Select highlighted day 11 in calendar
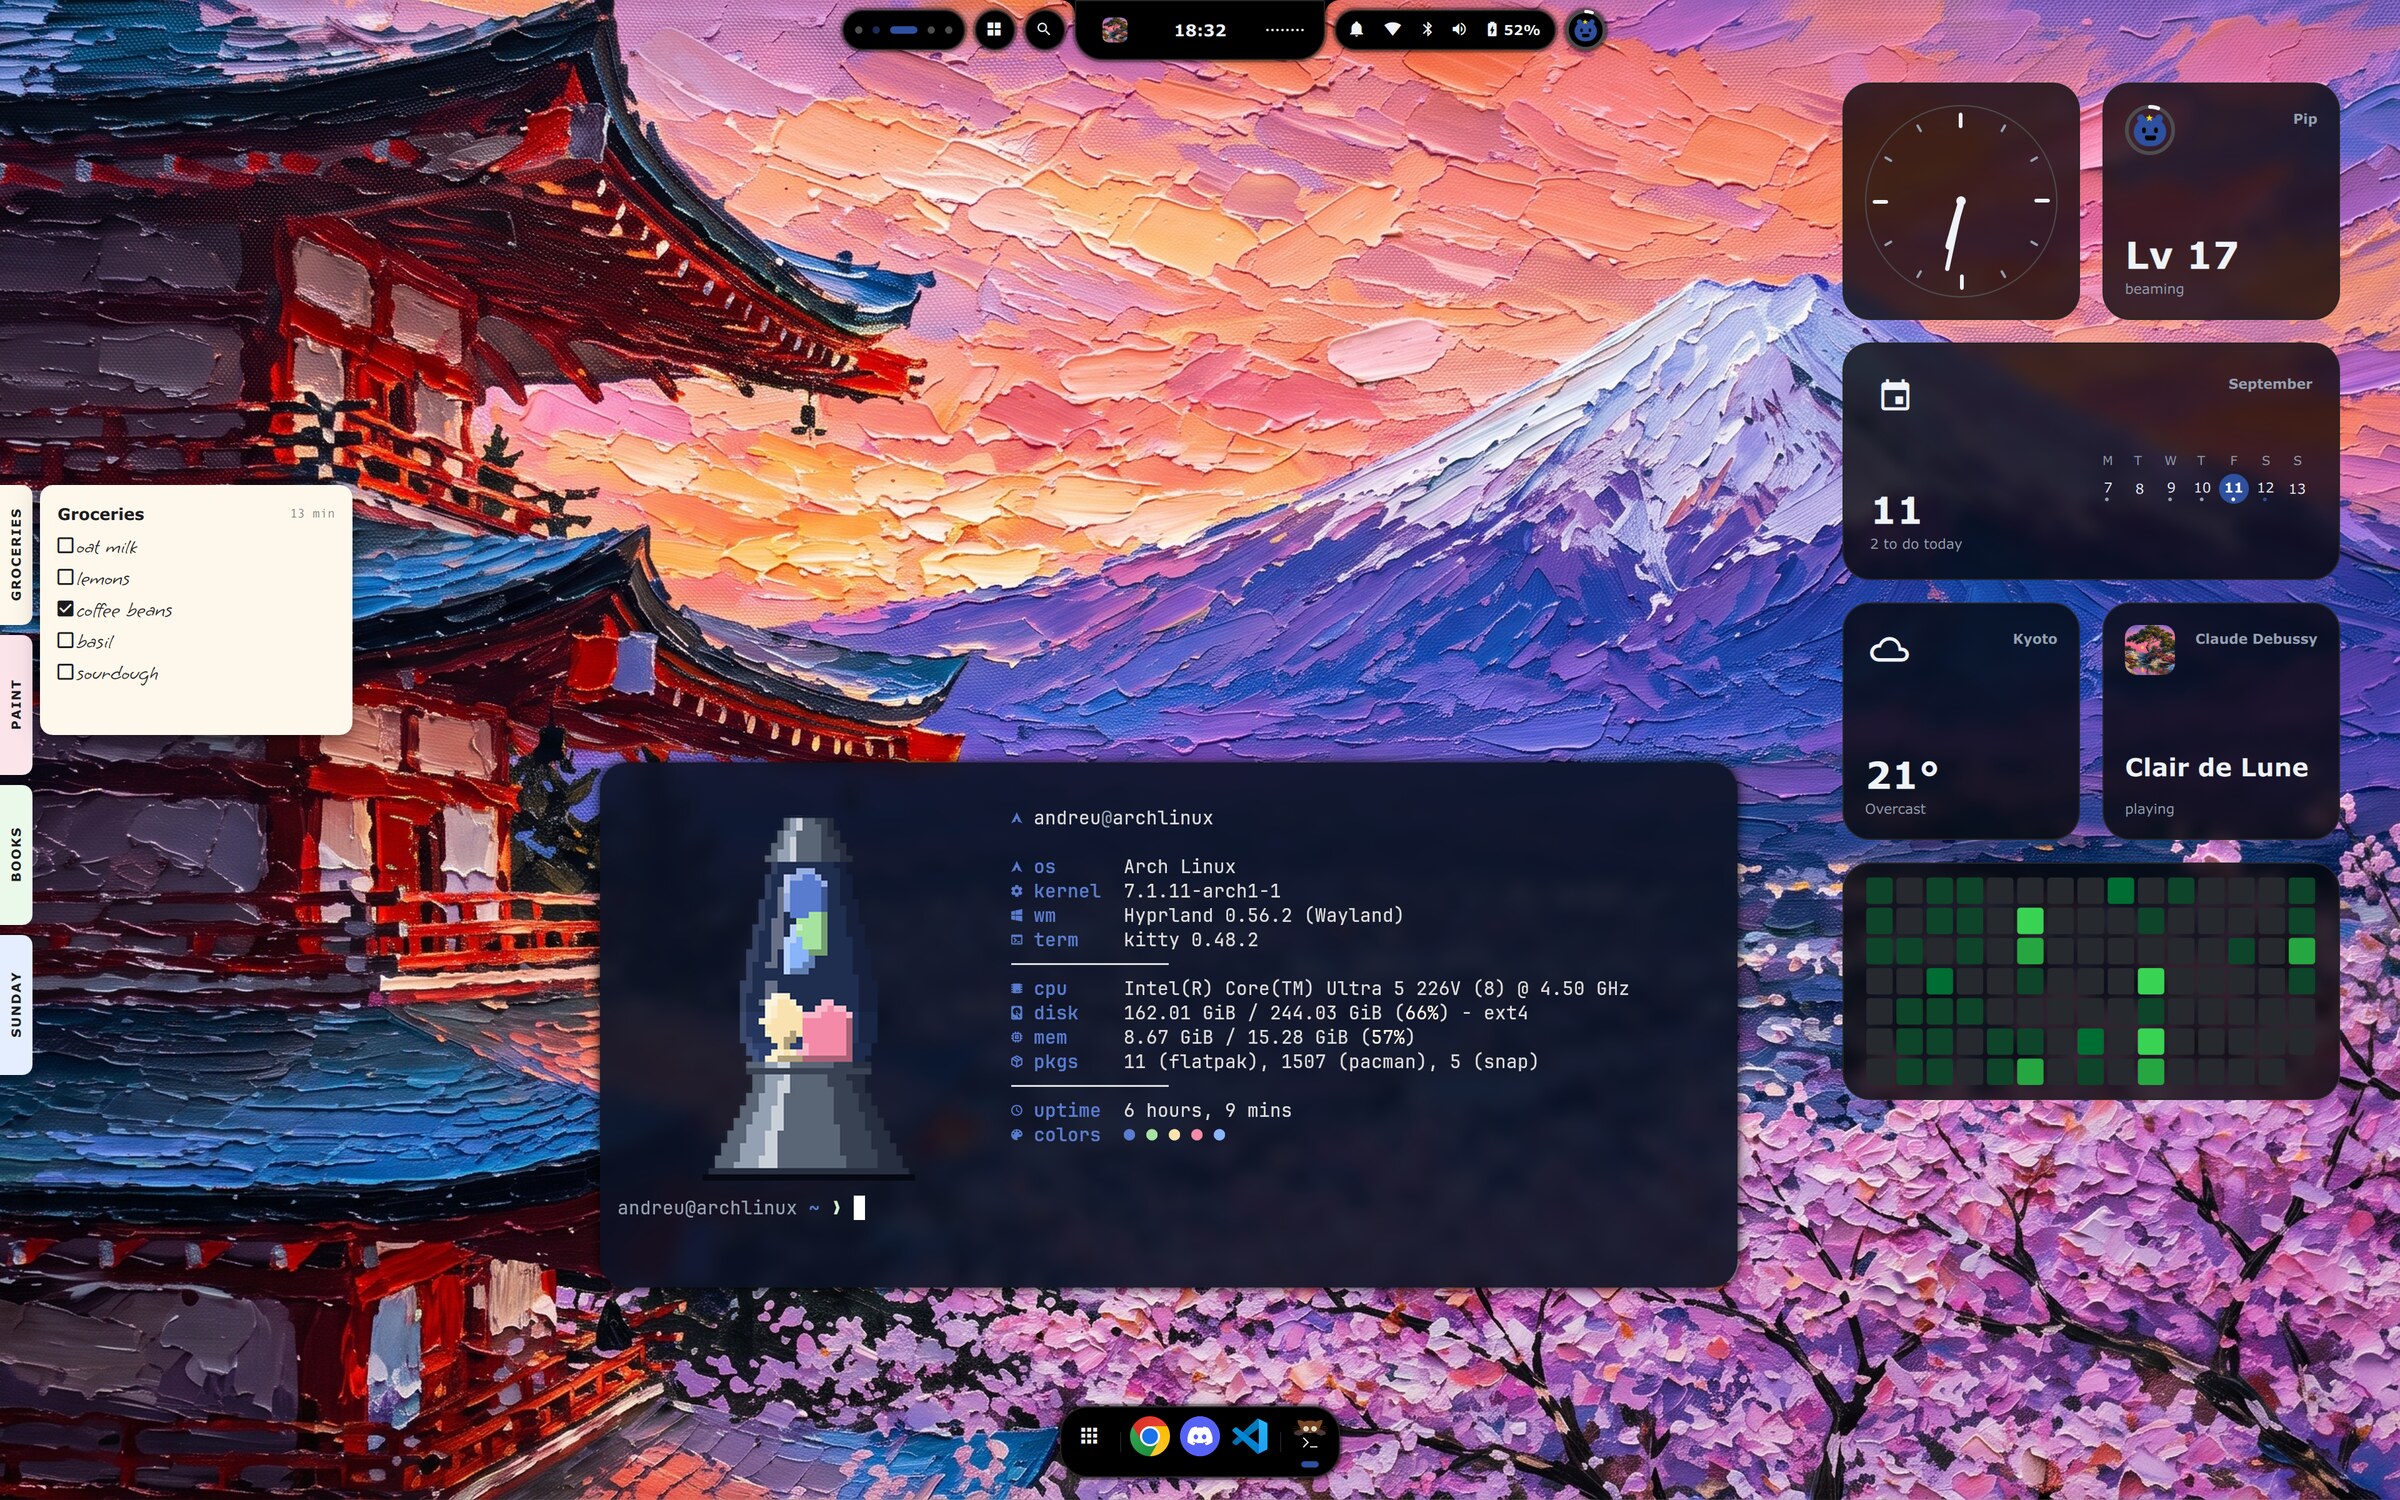The width and height of the screenshot is (2400, 1500). (x=2233, y=488)
